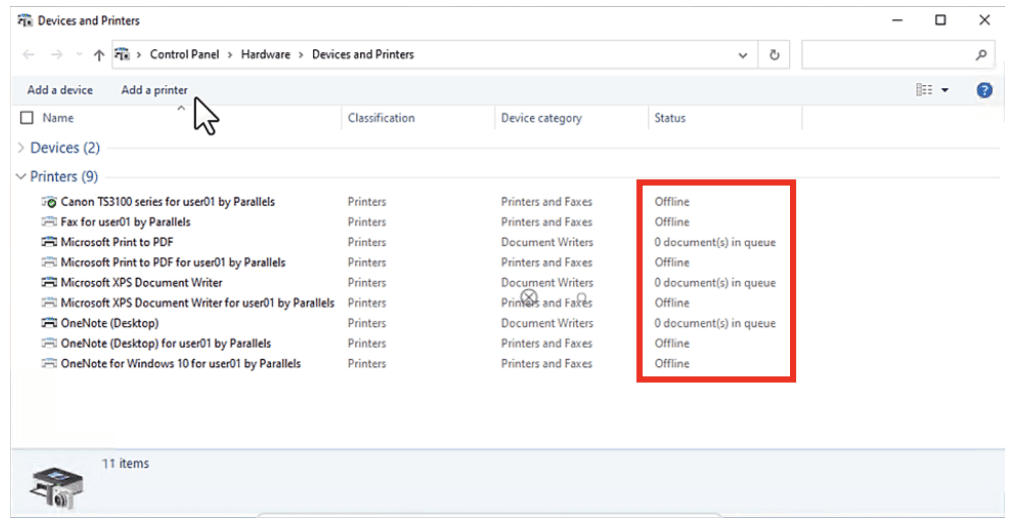This screenshot has height=524, width=1012.
Task: Click the OneNote (Desktop) printer icon
Action: point(49,323)
